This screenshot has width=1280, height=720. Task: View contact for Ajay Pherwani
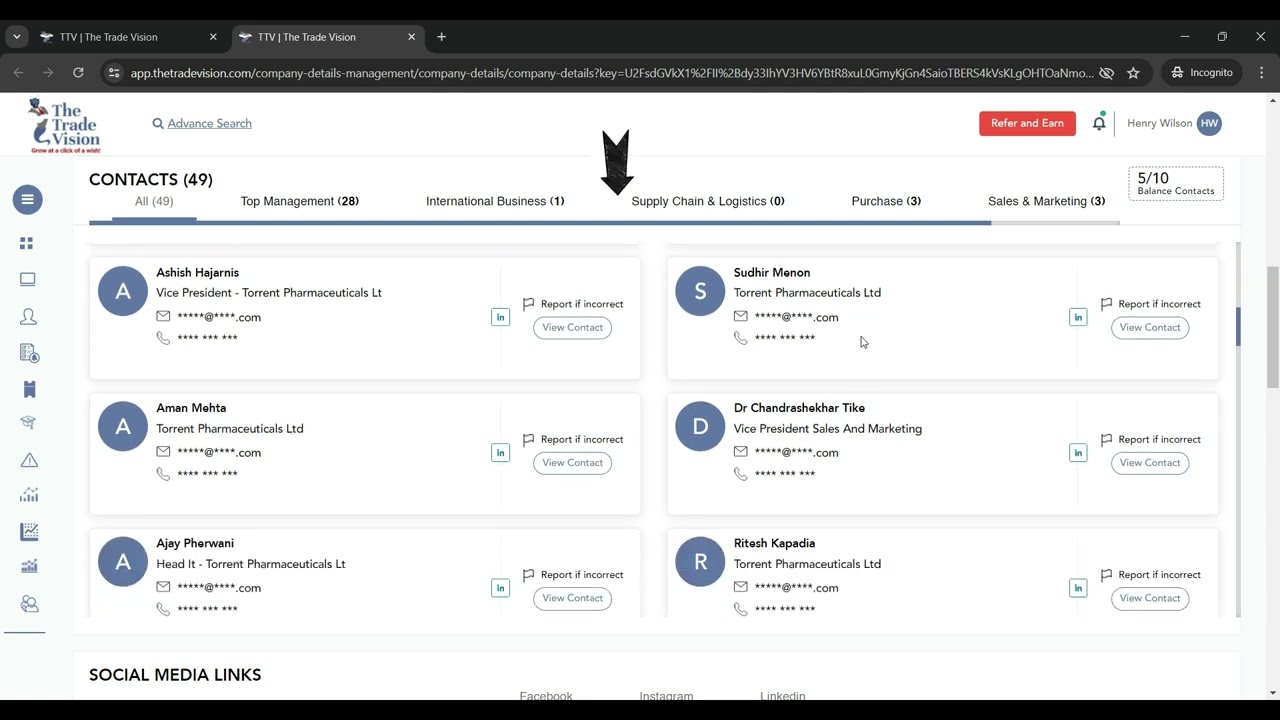click(572, 598)
